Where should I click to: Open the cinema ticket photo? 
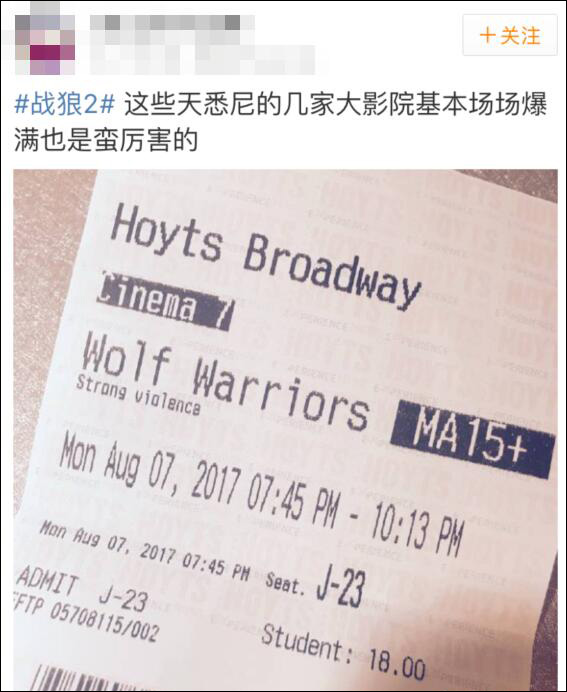pyautogui.click(x=285, y=430)
